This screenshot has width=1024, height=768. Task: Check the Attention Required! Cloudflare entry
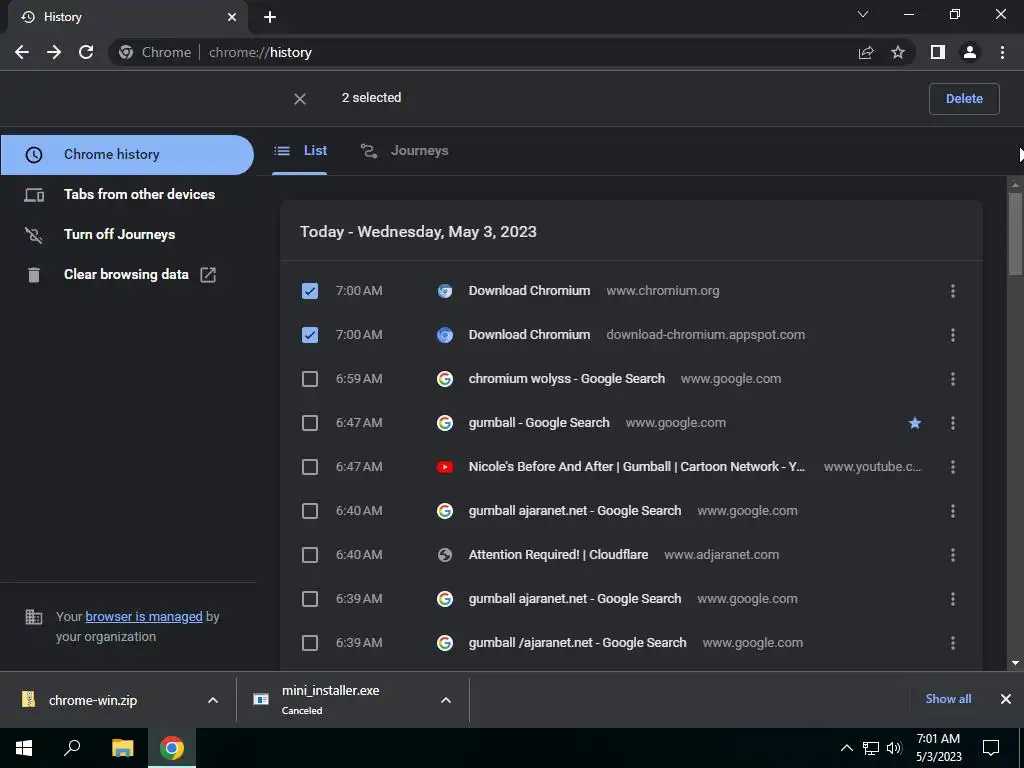(310, 555)
